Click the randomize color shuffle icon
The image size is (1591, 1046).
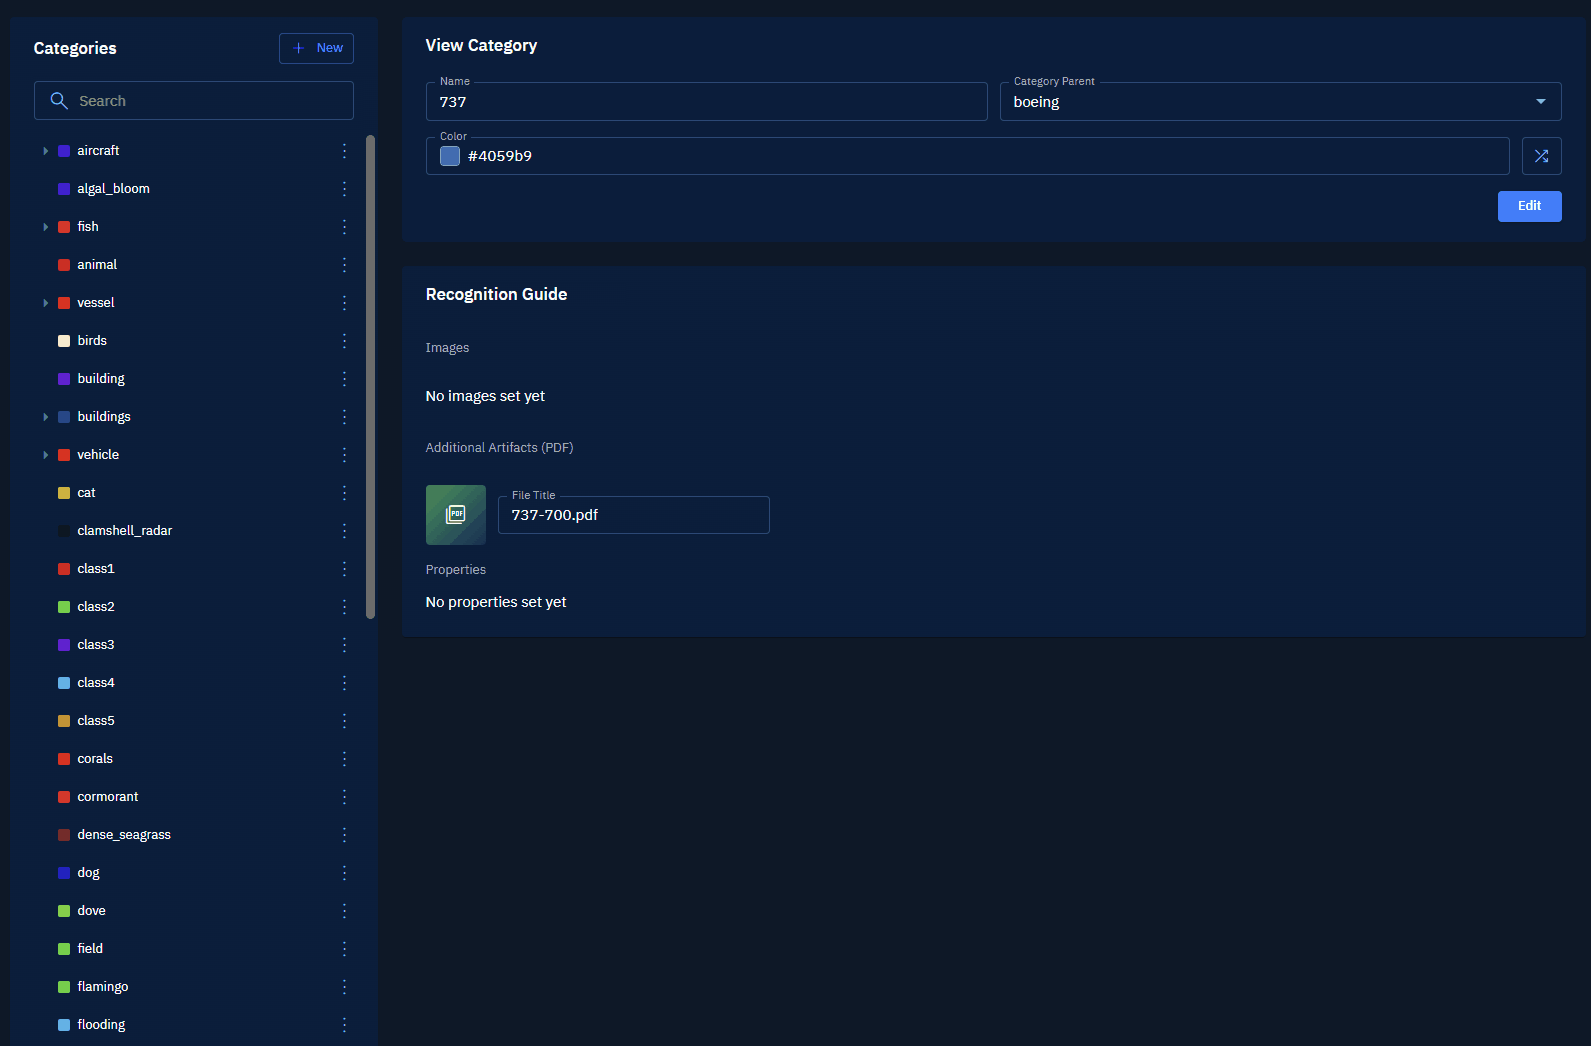(x=1541, y=156)
